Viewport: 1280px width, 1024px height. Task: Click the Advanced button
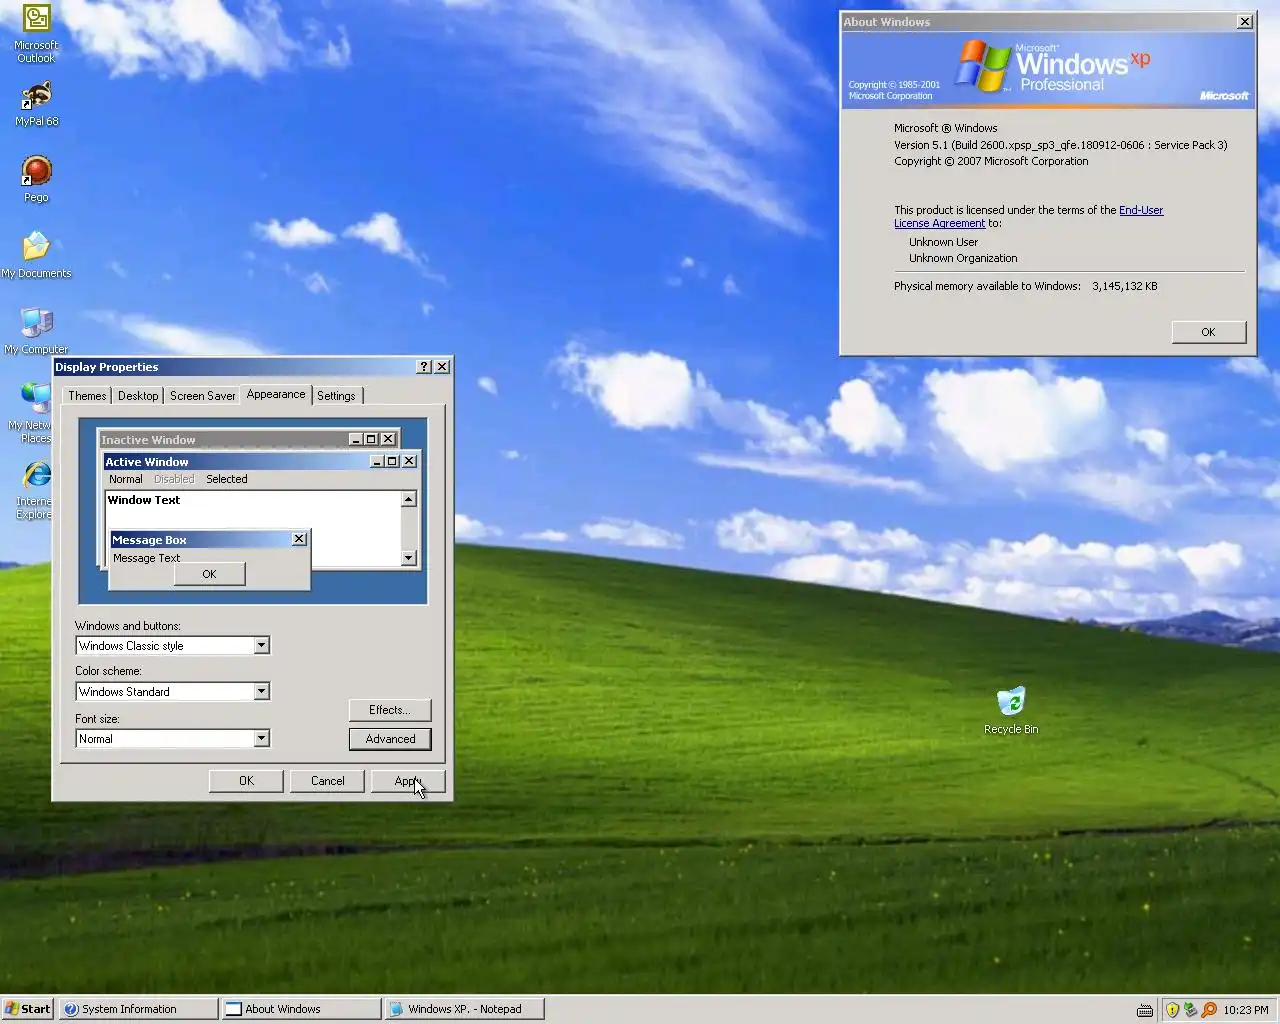pyautogui.click(x=390, y=739)
